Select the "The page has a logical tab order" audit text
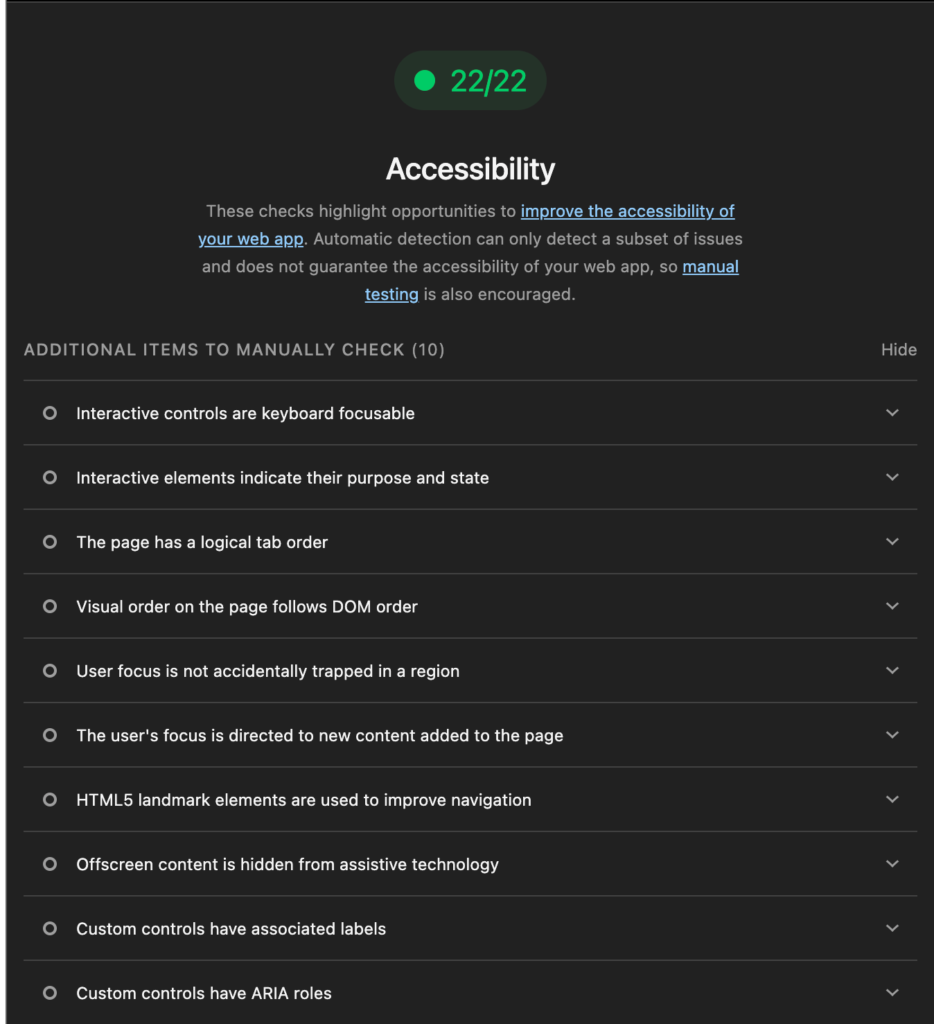This screenshot has width=934, height=1024. coord(202,542)
